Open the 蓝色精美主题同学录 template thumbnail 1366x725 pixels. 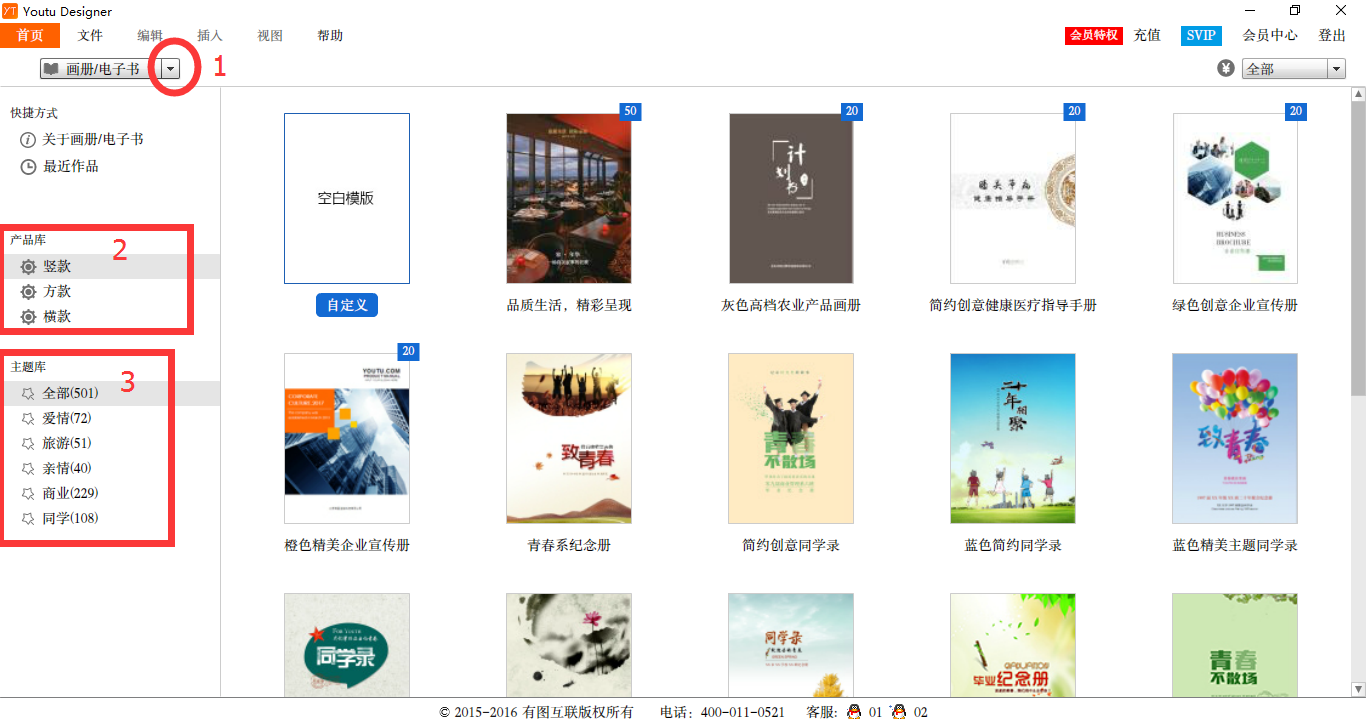(x=1235, y=438)
